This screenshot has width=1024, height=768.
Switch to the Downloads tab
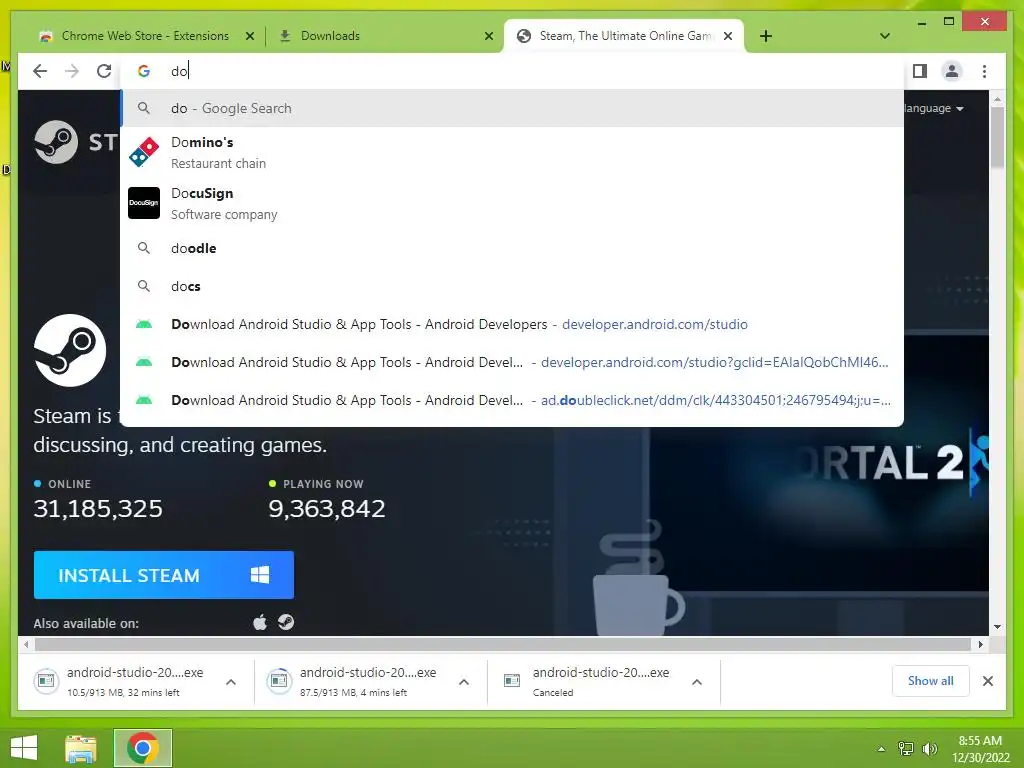point(384,36)
